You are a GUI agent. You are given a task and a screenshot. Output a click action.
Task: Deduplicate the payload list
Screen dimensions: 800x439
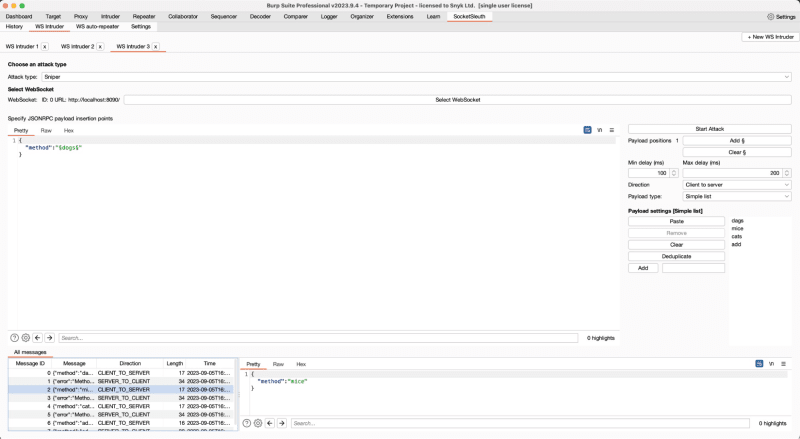676,256
